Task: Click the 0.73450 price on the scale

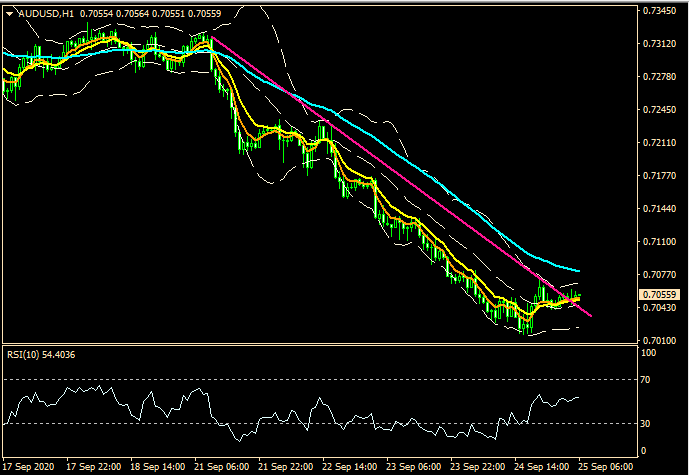Action: (660, 11)
